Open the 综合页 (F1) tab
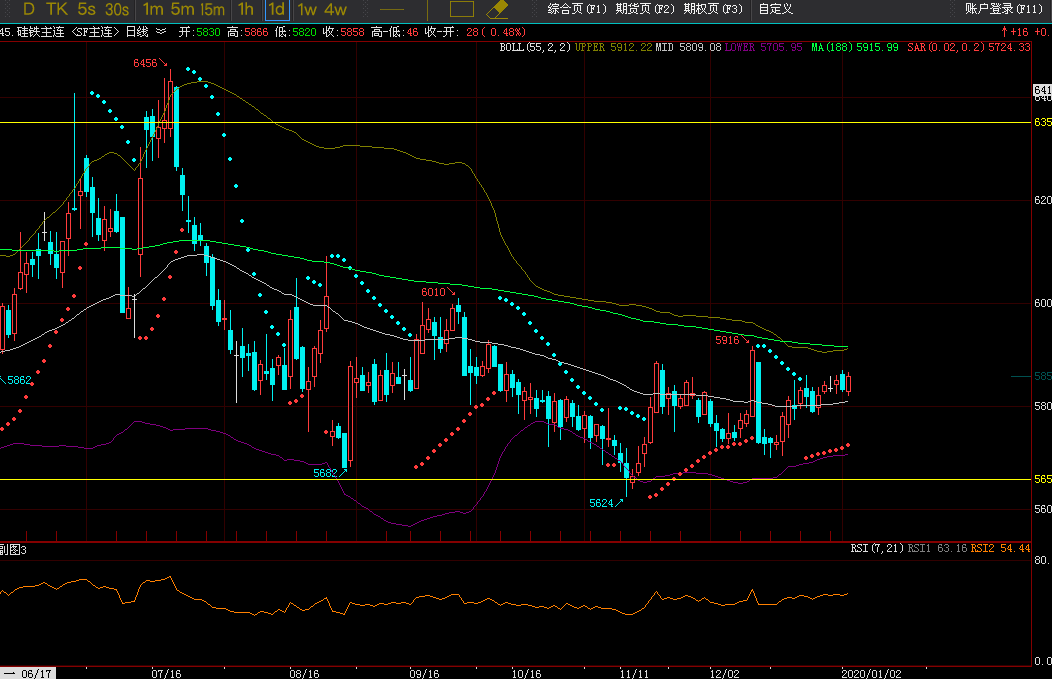 [577, 9]
